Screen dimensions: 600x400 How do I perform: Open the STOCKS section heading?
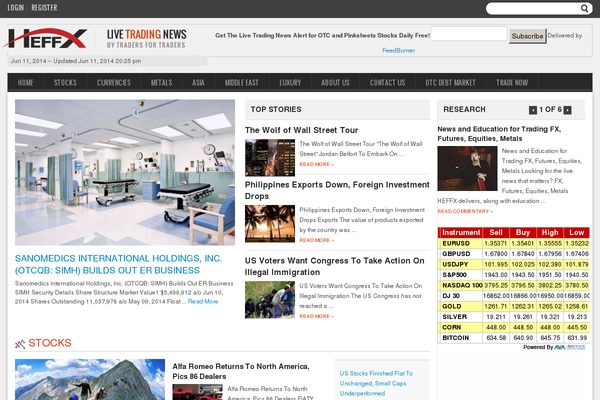coord(50,343)
